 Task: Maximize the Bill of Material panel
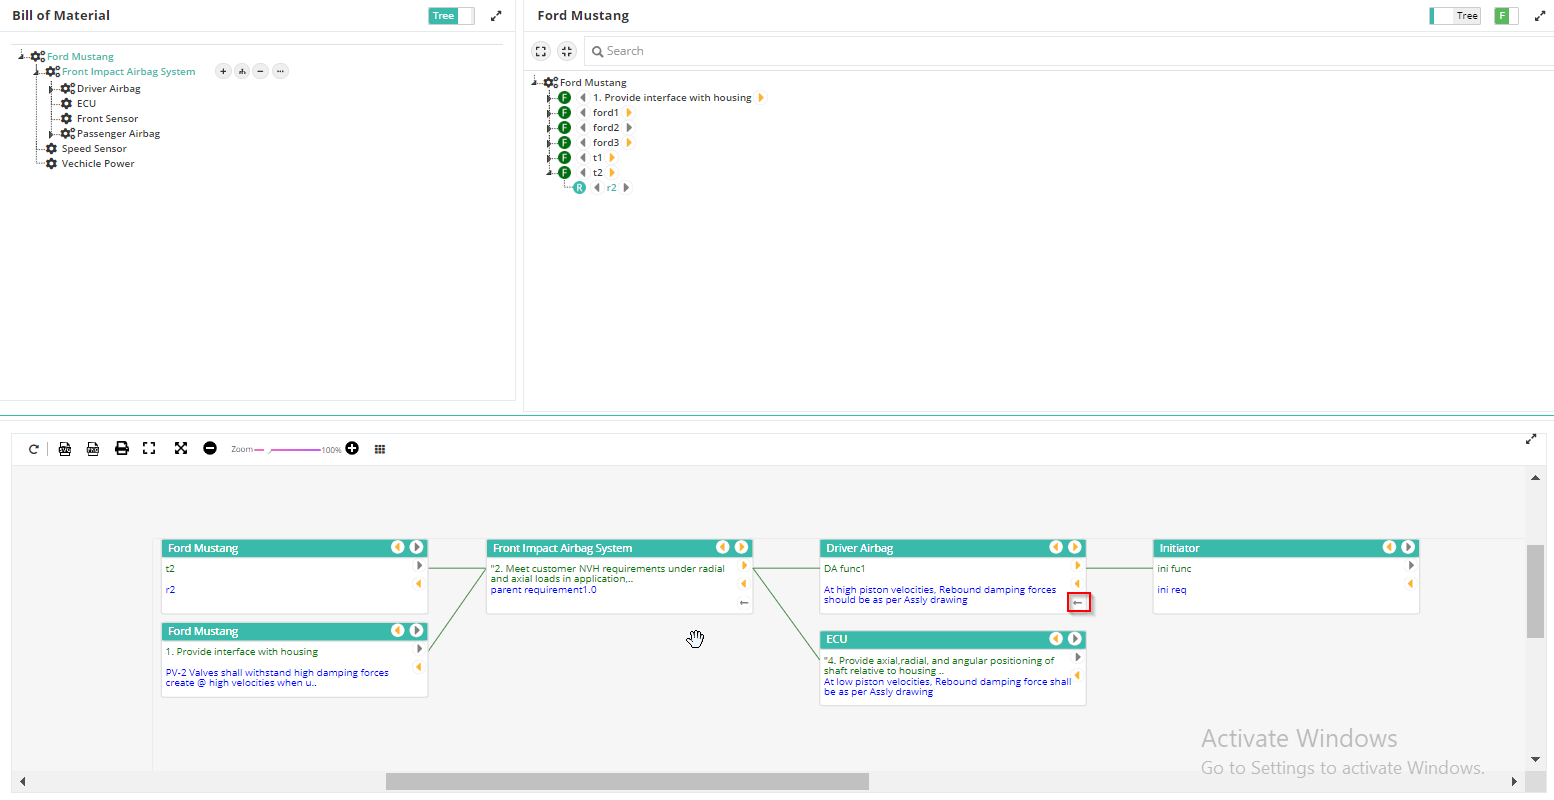(496, 16)
